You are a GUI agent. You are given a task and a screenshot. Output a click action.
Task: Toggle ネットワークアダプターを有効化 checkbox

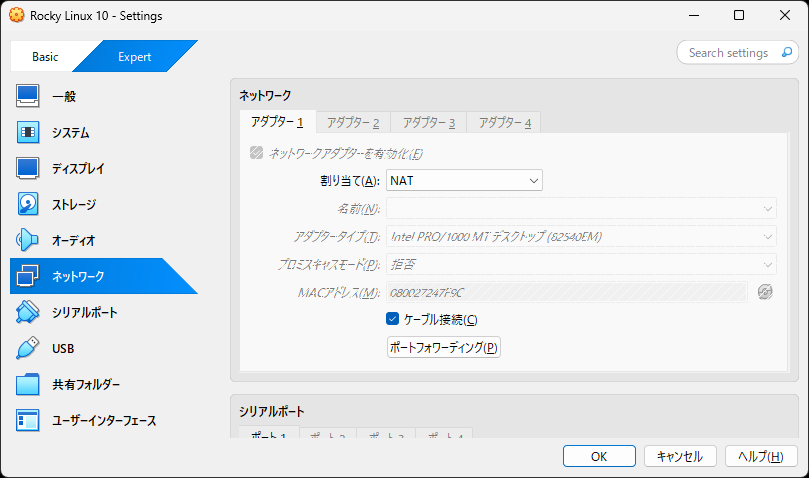pos(257,154)
